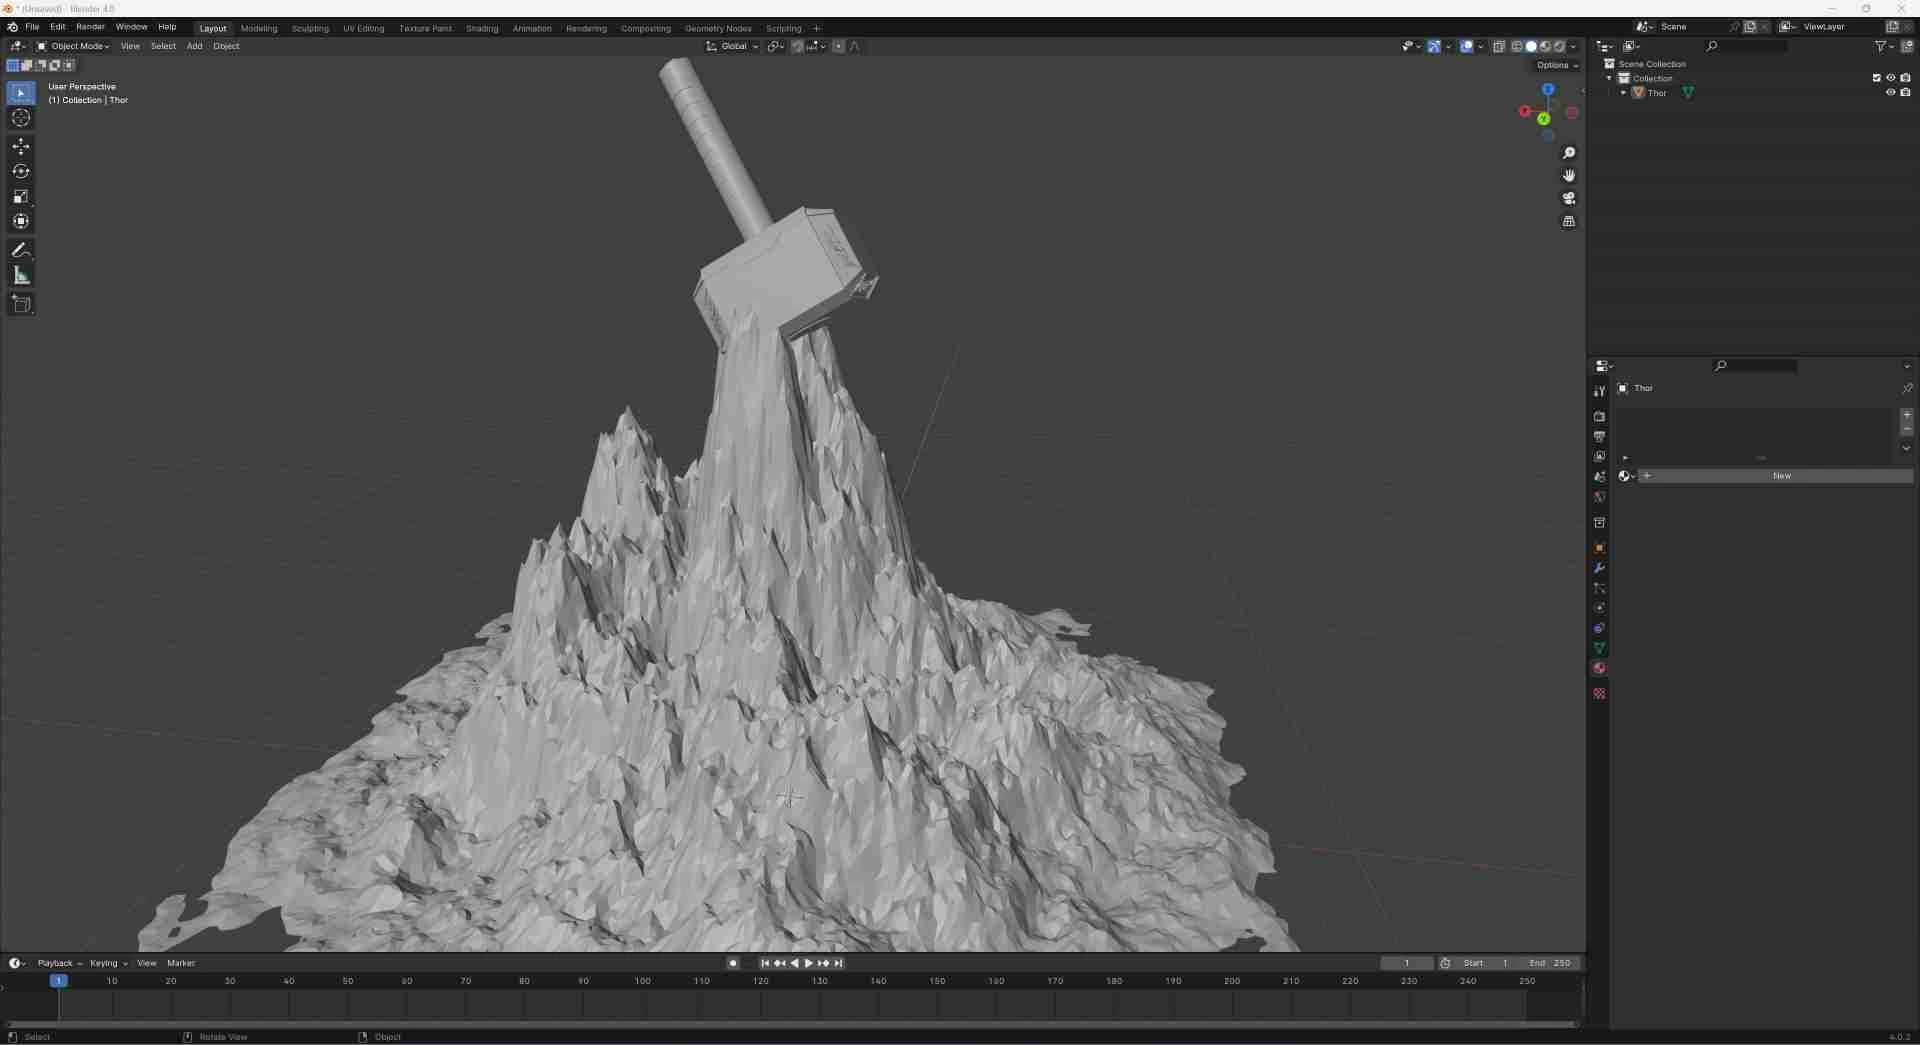Image resolution: width=1920 pixels, height=1045 pixels.
Task: Toggle viewport overlays display
Action: [1466, 46]
